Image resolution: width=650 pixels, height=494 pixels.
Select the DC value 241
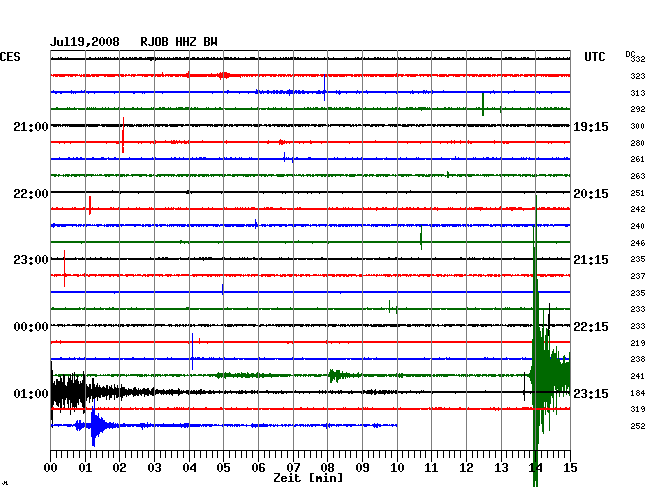click(x=638, y=376)
